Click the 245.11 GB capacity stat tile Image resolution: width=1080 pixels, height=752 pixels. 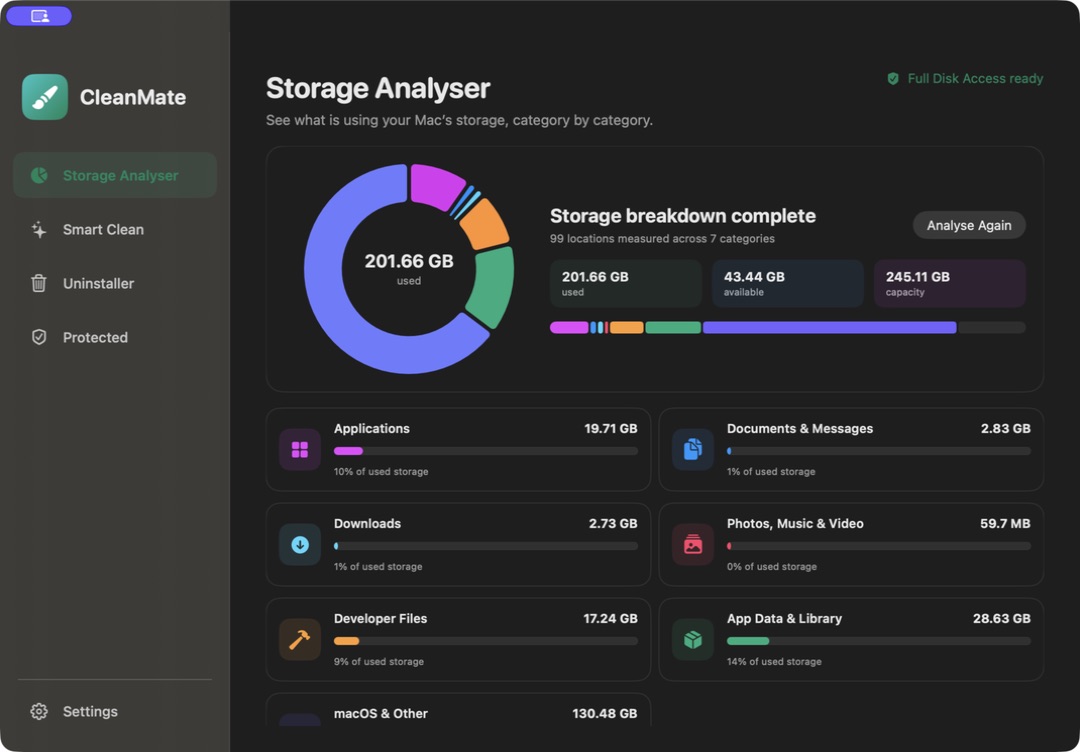pos(950,283)
